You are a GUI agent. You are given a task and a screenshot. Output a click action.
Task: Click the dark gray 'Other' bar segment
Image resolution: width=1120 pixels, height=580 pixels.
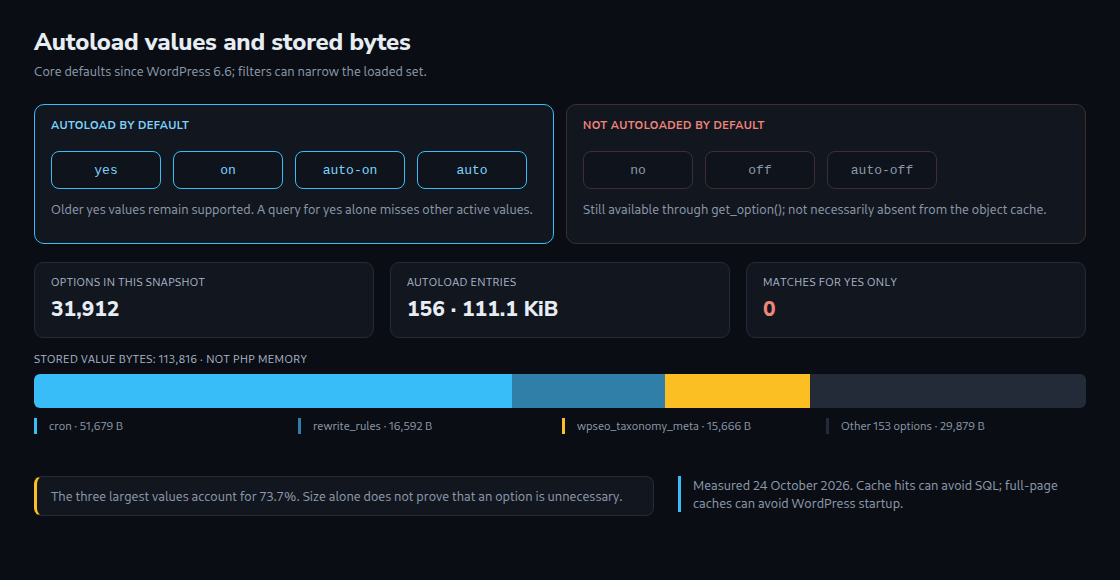(948, 391)
